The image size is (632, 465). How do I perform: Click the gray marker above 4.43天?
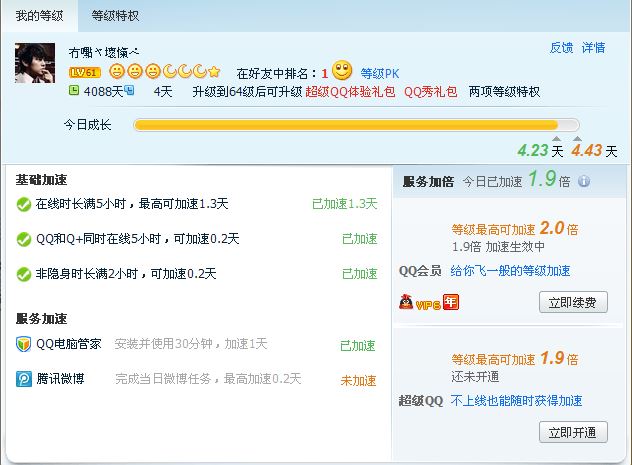(577, 139)
